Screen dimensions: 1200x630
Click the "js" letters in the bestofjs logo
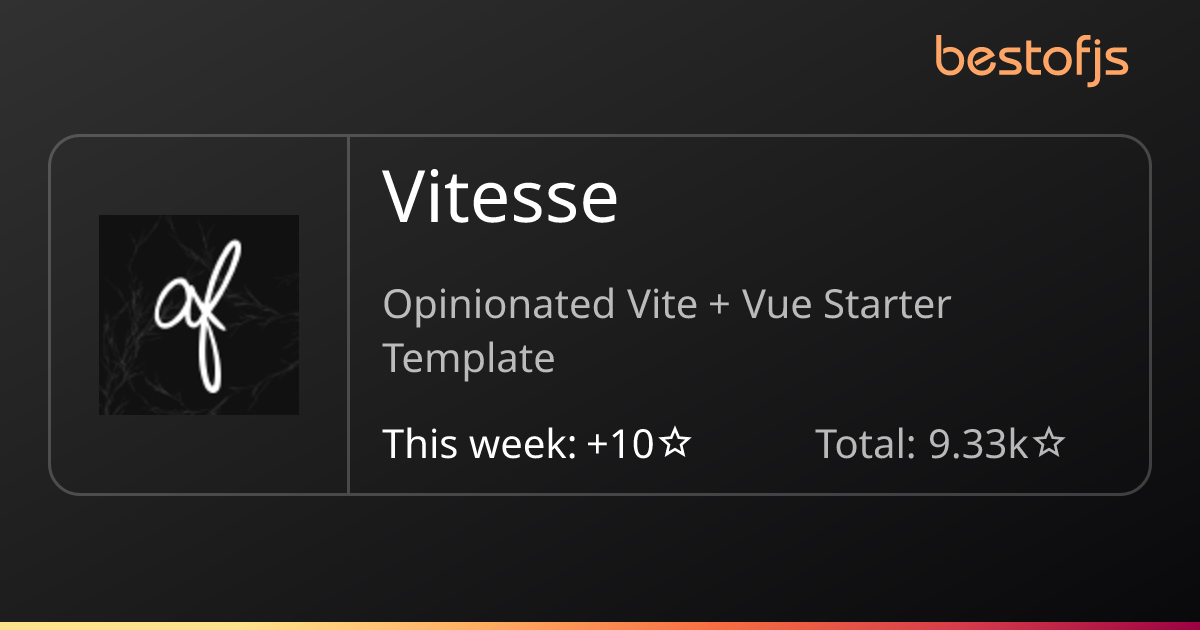point(1109,60)
